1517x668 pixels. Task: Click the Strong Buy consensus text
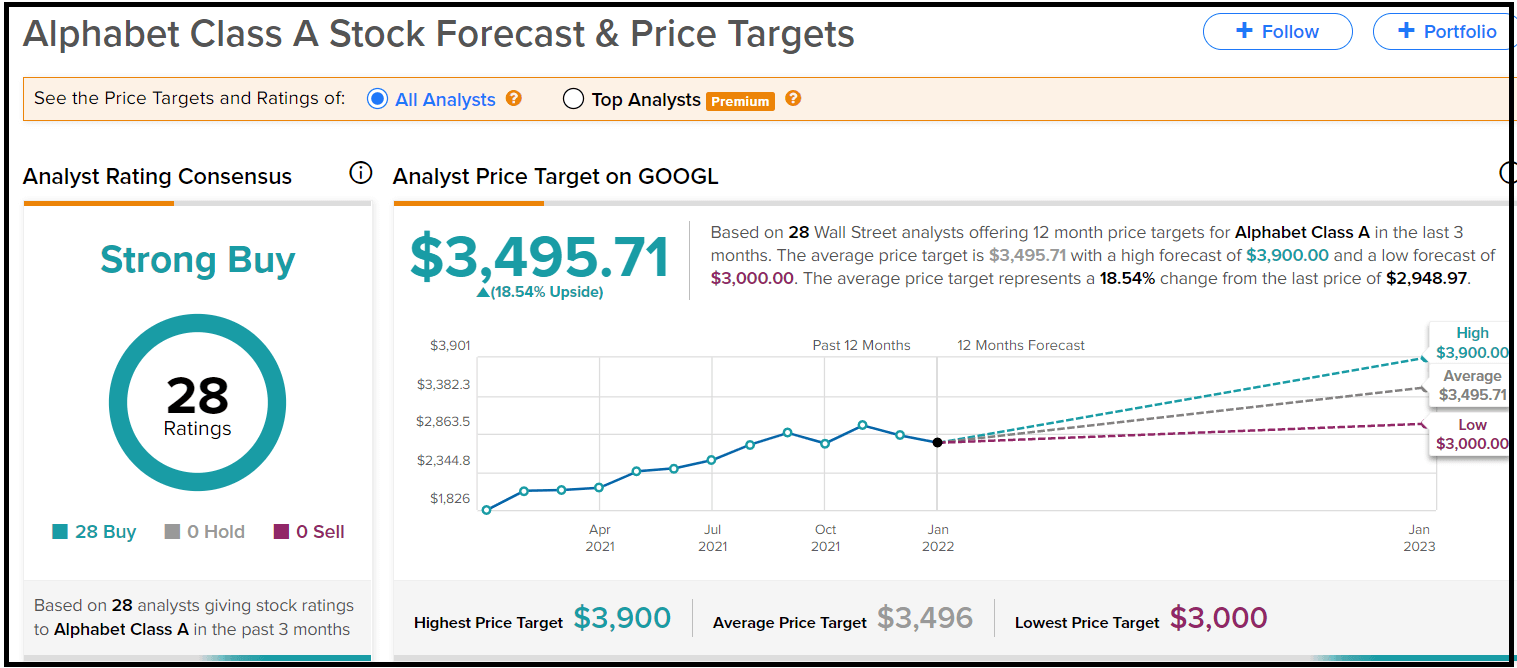coord(198,260)
